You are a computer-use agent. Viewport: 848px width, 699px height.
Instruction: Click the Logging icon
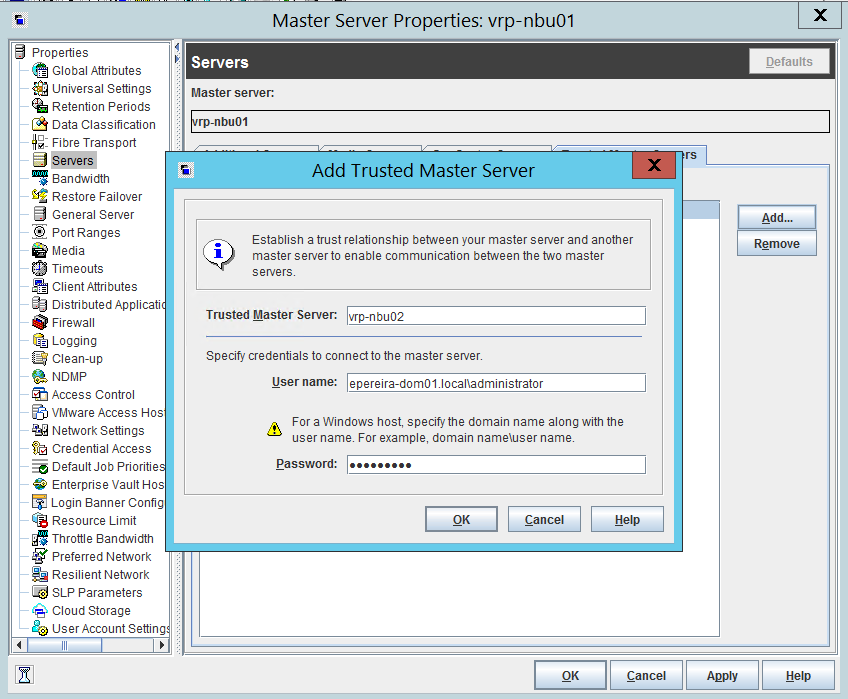point(40,340)
